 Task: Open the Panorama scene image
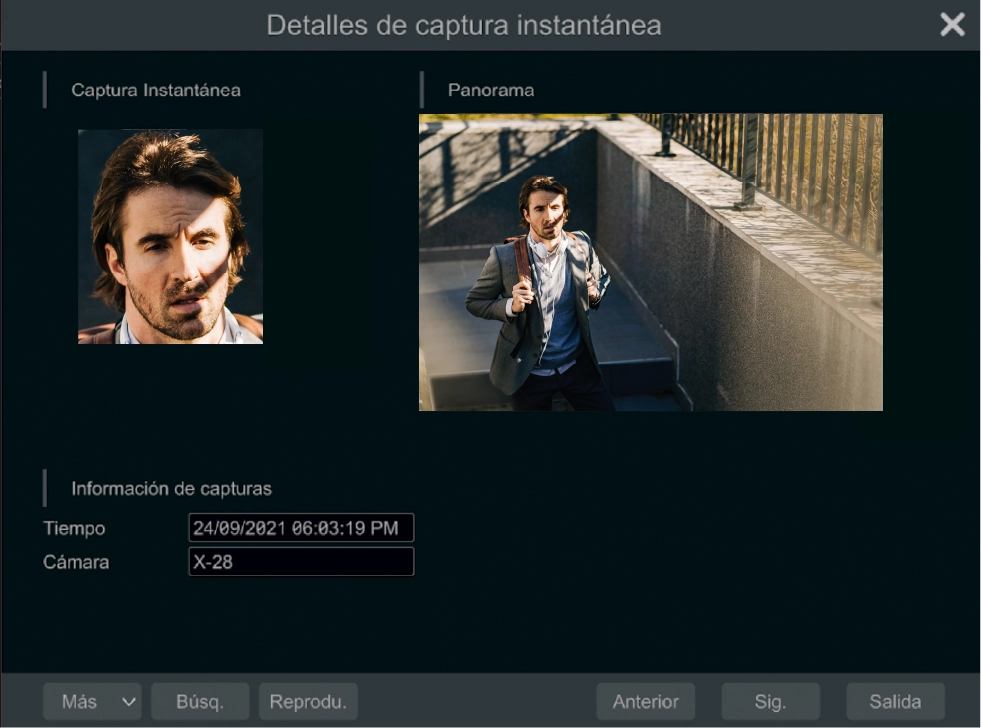651,262
